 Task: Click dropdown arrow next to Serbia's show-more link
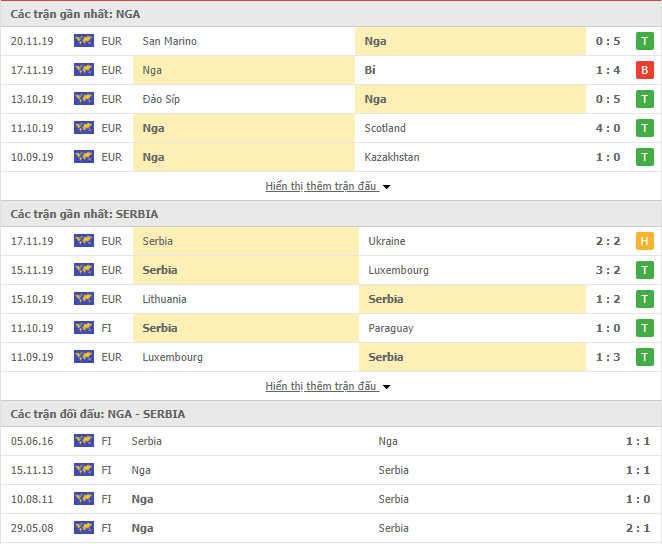(x=387, y=387)
